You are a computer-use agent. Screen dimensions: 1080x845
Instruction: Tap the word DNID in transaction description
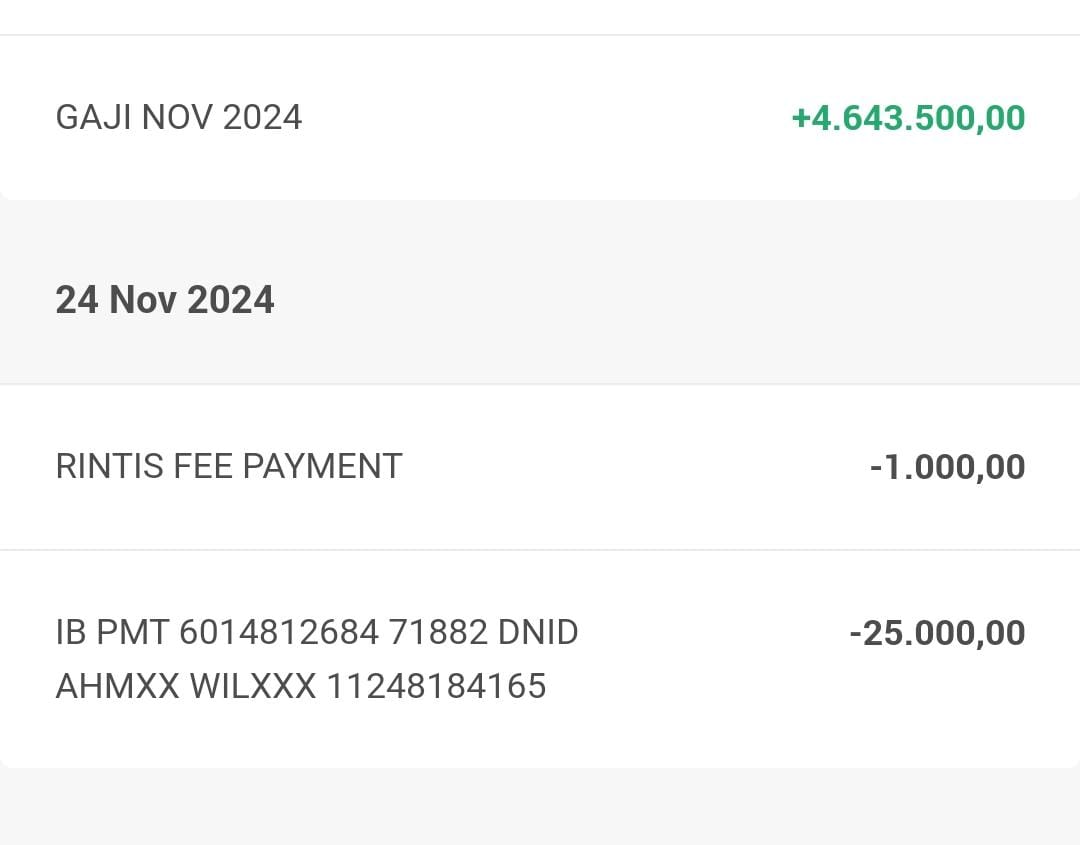click(x=538, y=632)
